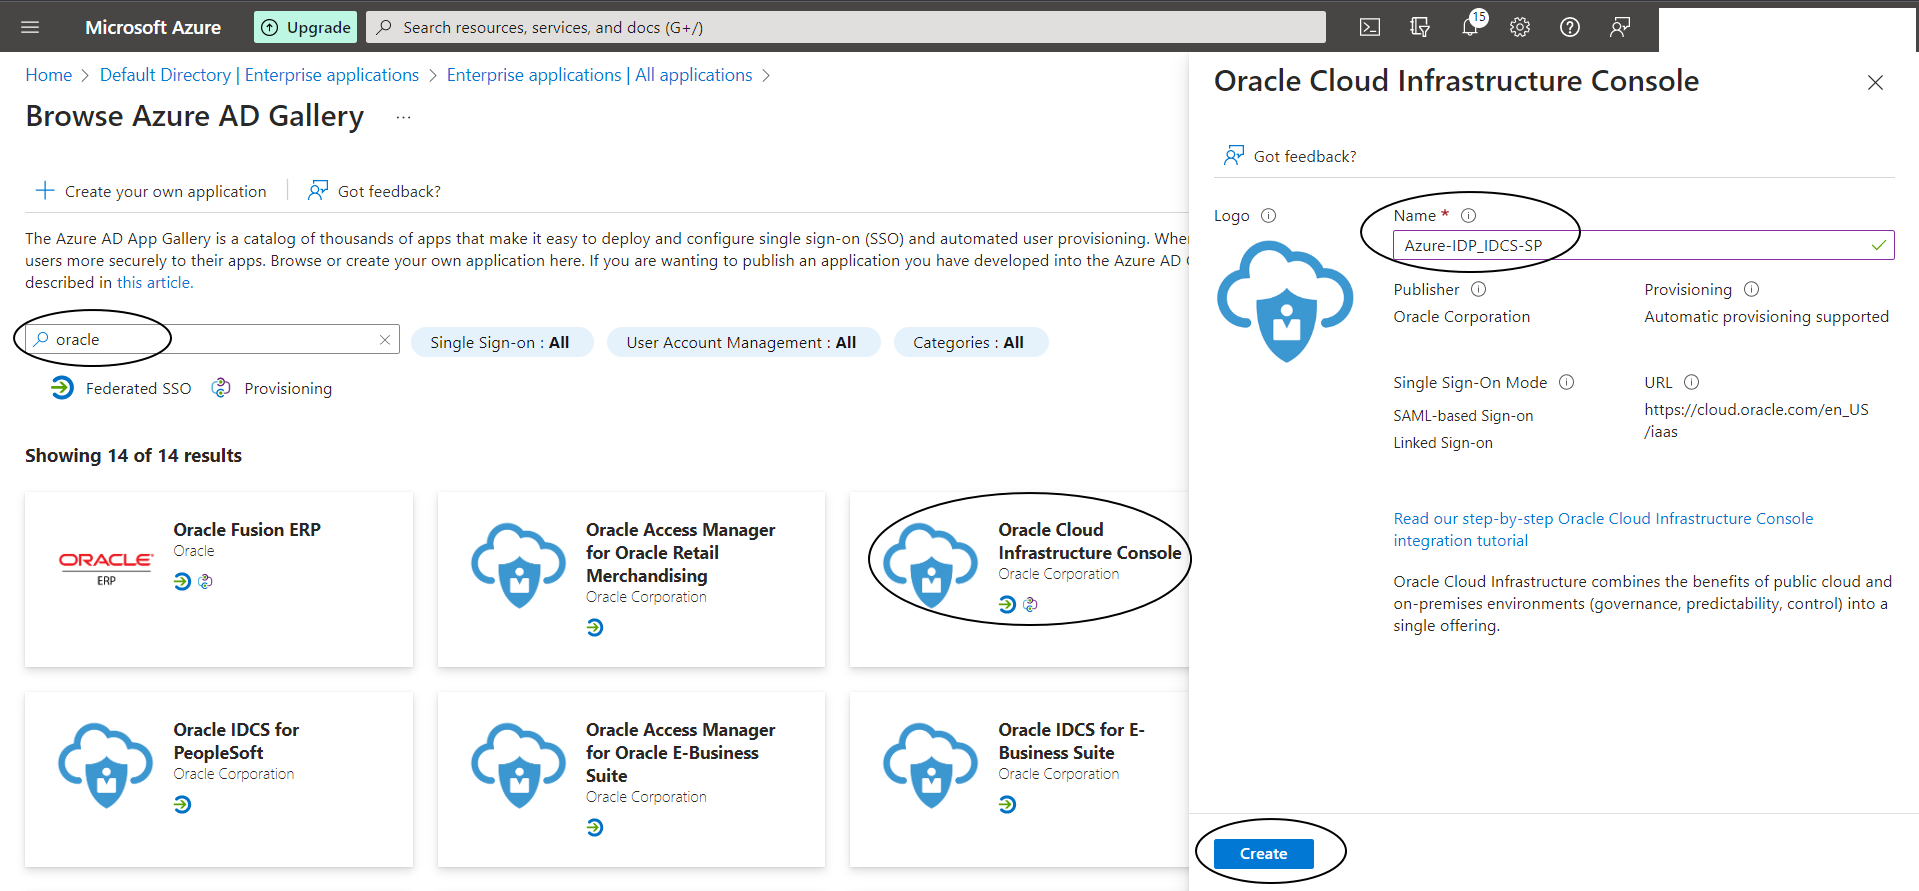
Task: Open the Single Sign-on filter
Action: tap(500, 343)
